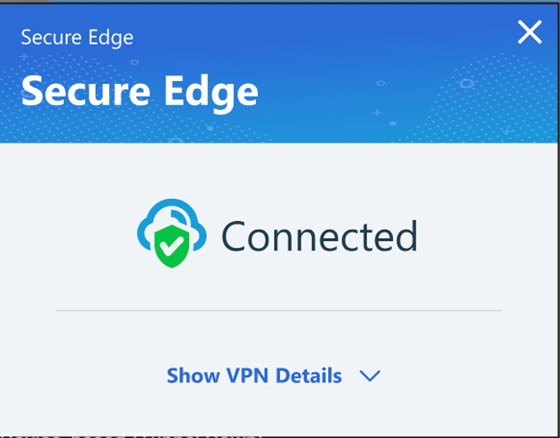This screenshot has width=560, height=438.
Task: Click the word VPN in details link
Action: point(247,375)
